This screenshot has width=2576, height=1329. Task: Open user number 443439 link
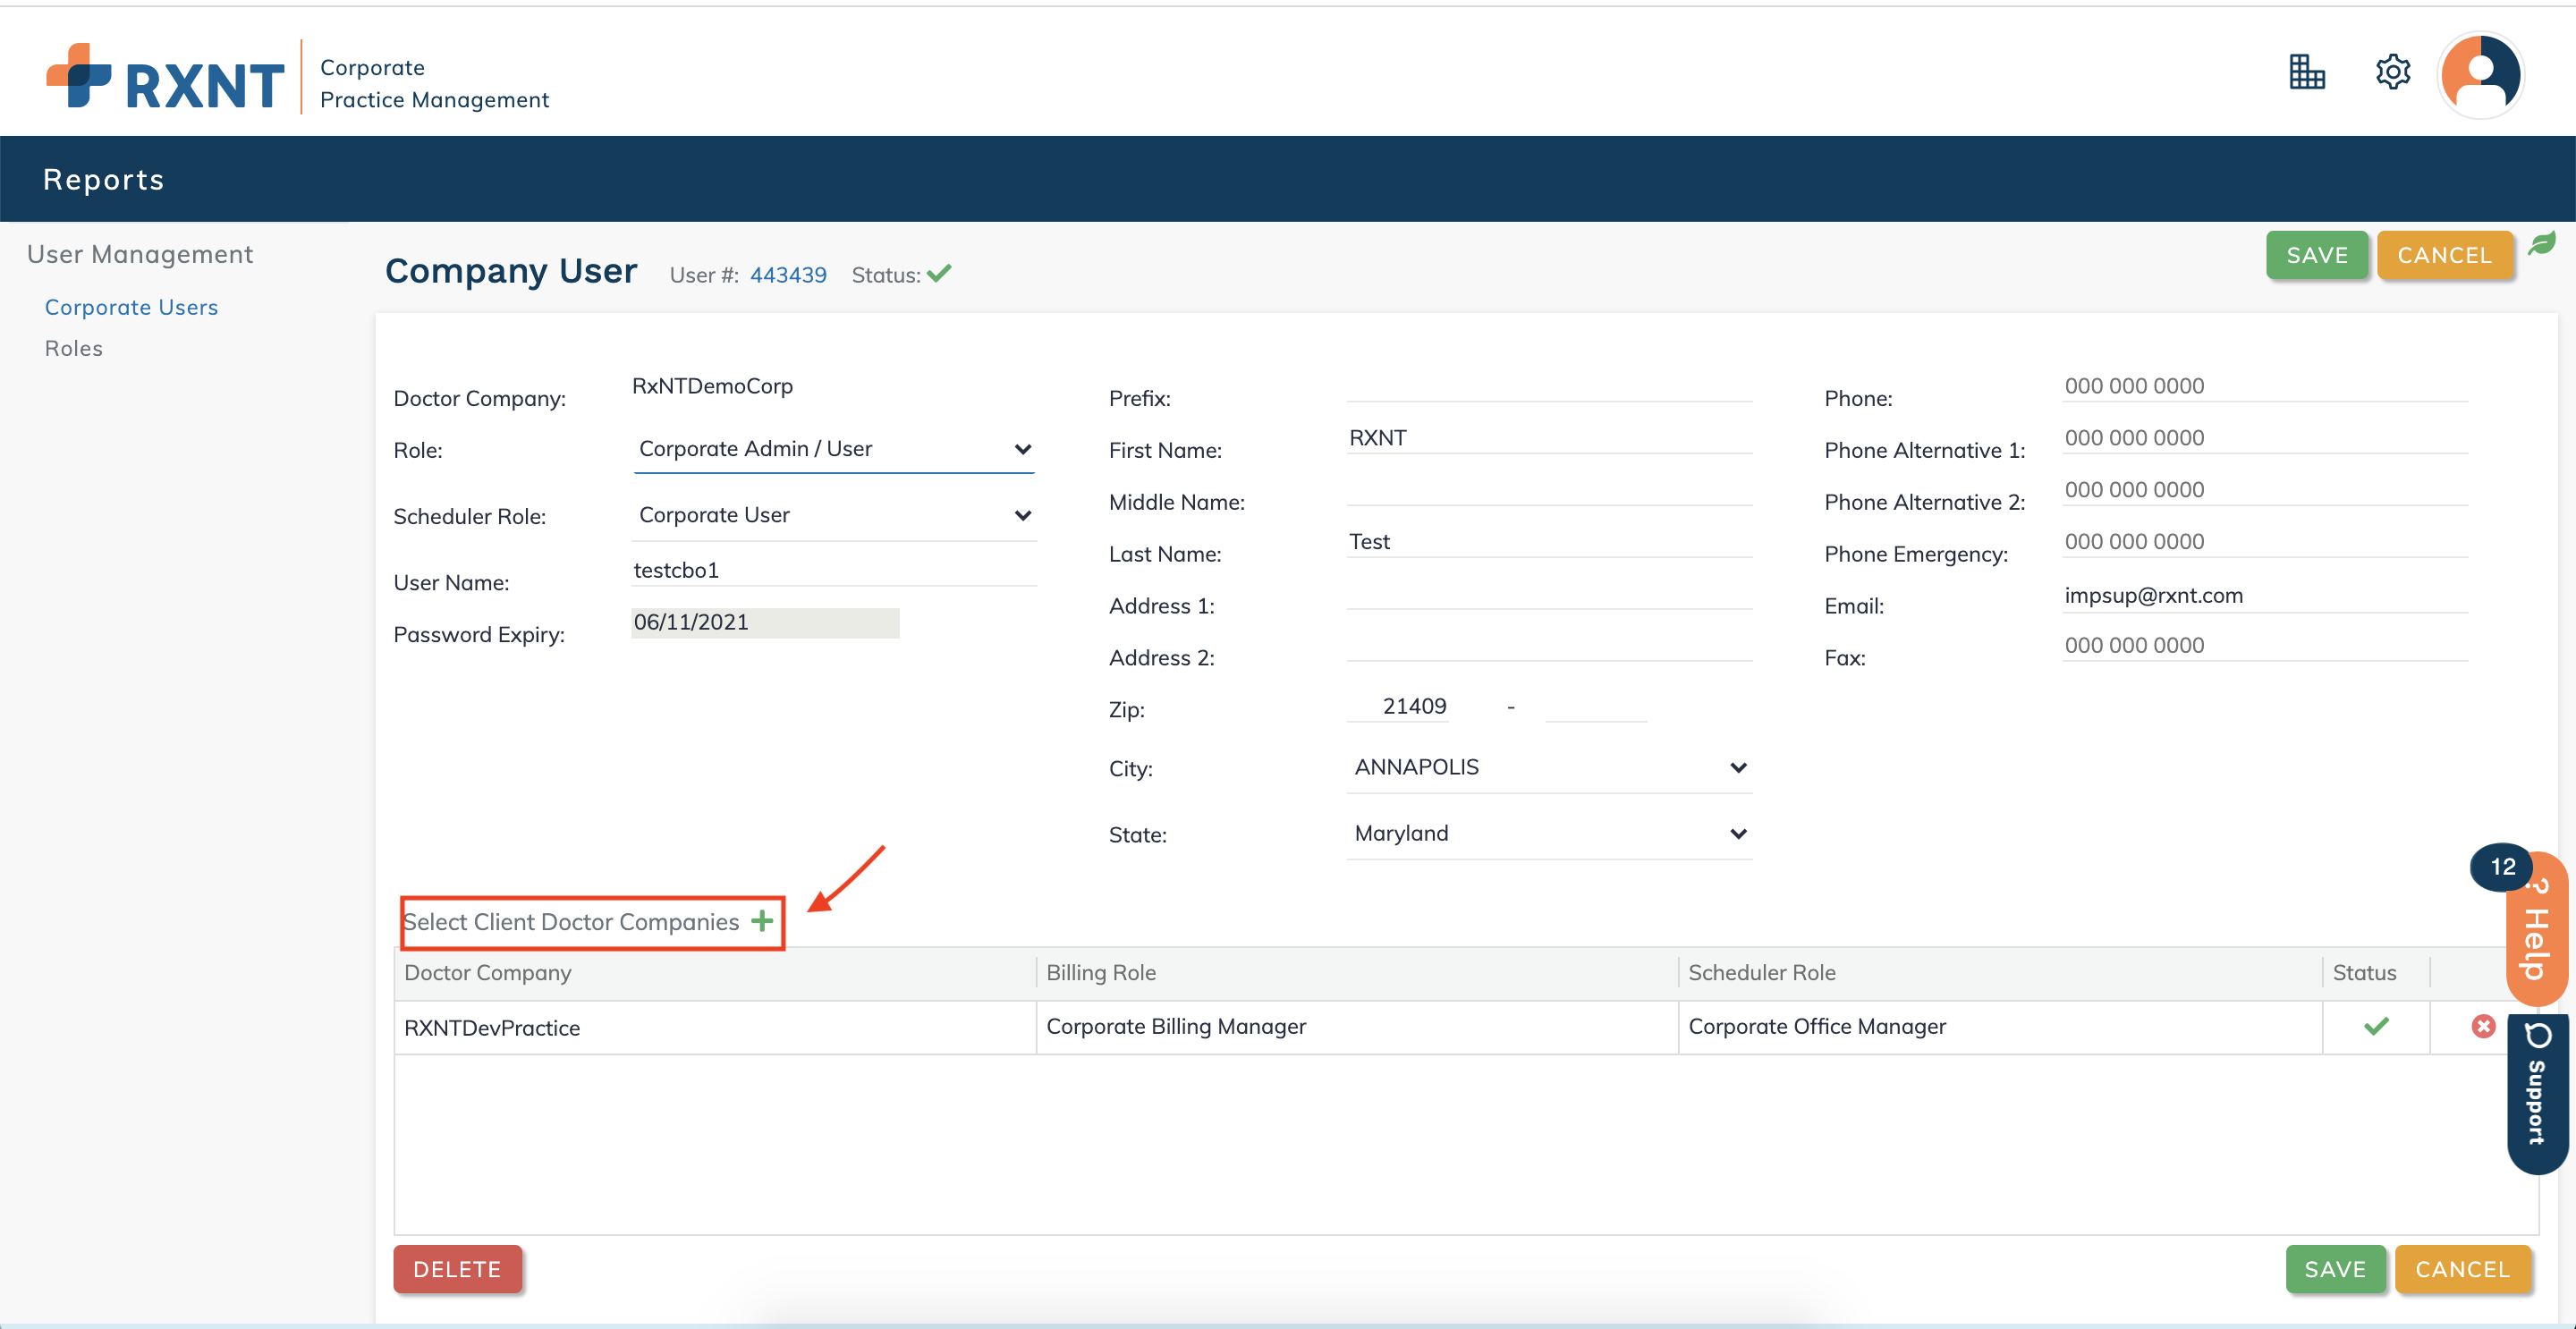point(788,275)
